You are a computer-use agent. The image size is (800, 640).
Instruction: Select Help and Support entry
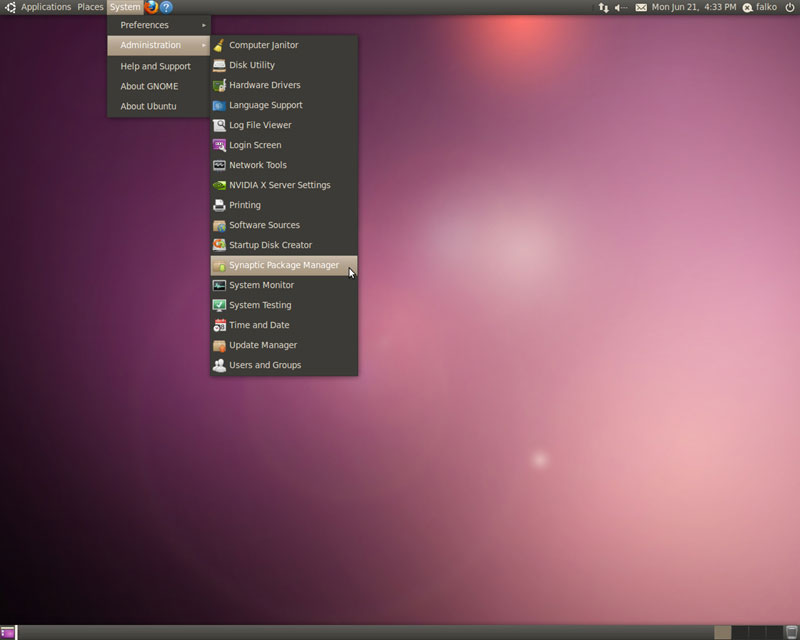(159, 66)
